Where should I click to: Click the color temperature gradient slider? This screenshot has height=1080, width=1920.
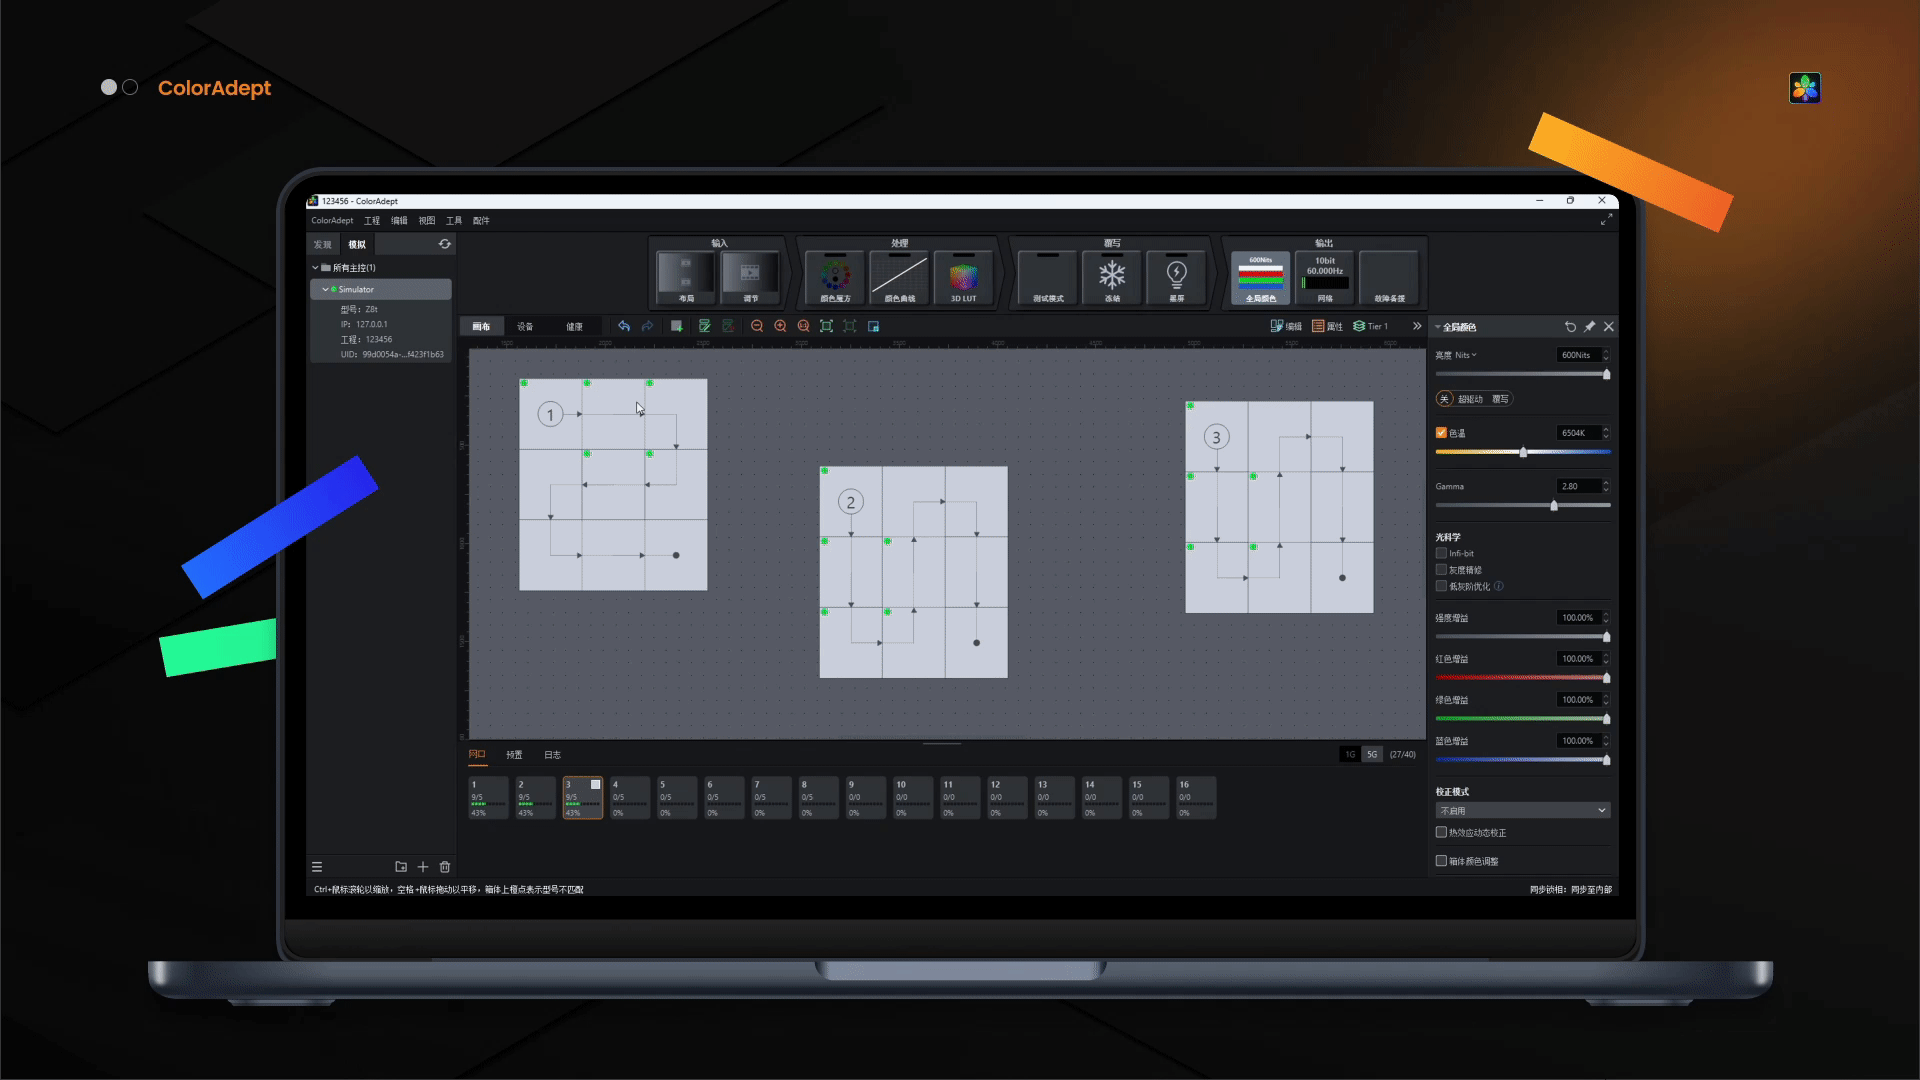pyautogui.click(x=1523, y=452)
